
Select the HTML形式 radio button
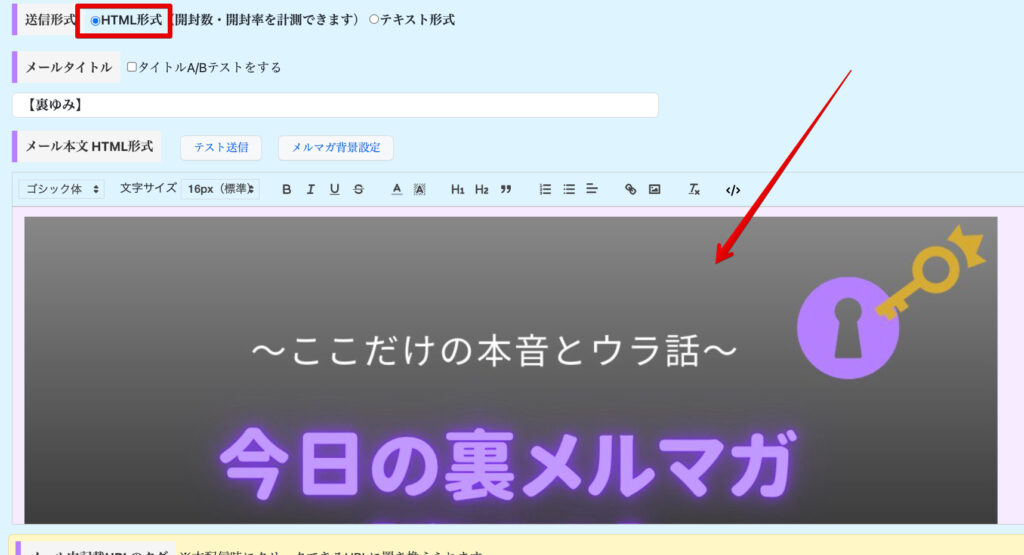96,20
